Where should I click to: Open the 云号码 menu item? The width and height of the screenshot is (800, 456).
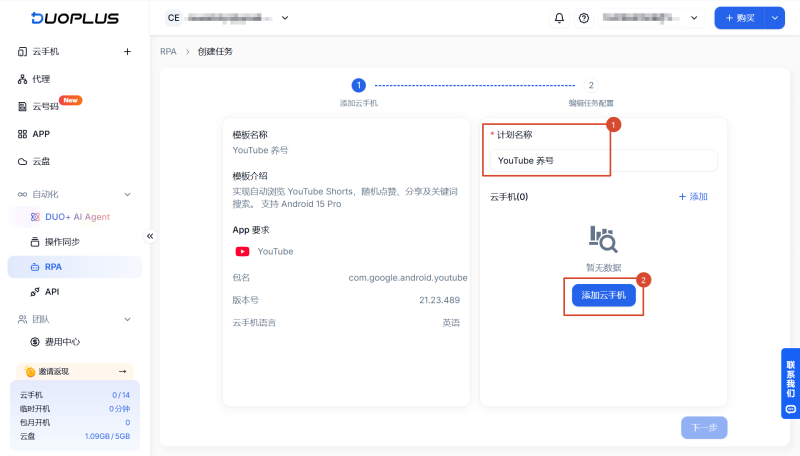coord(45,107)
